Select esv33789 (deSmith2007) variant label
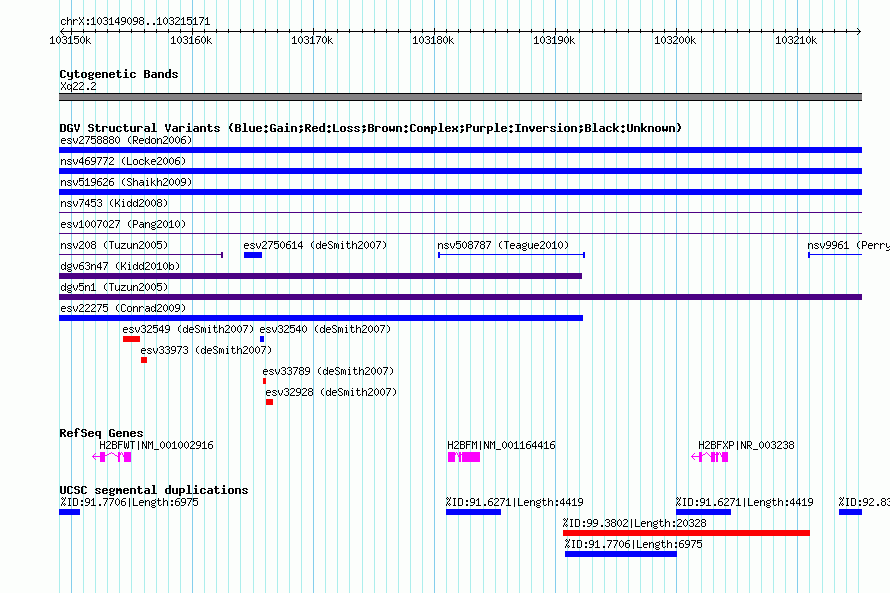890x593 pixels. (328, 371)
